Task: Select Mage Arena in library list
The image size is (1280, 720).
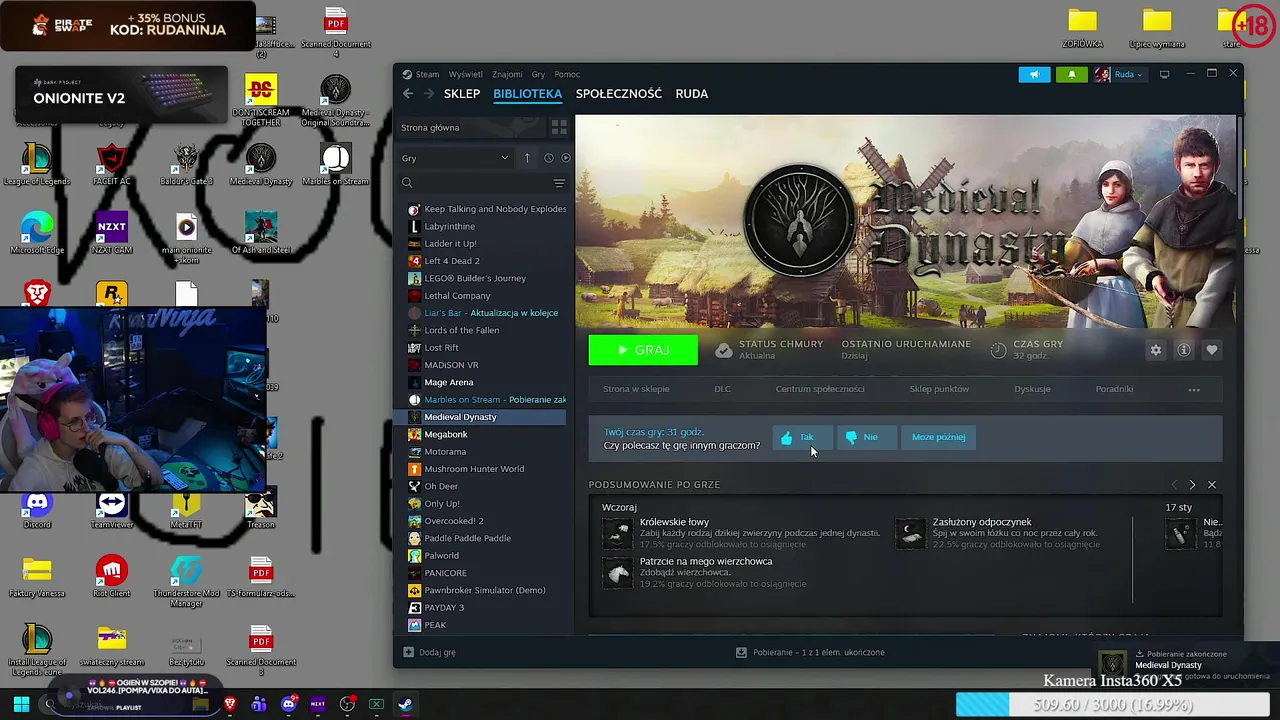Action: coord(487,382)
